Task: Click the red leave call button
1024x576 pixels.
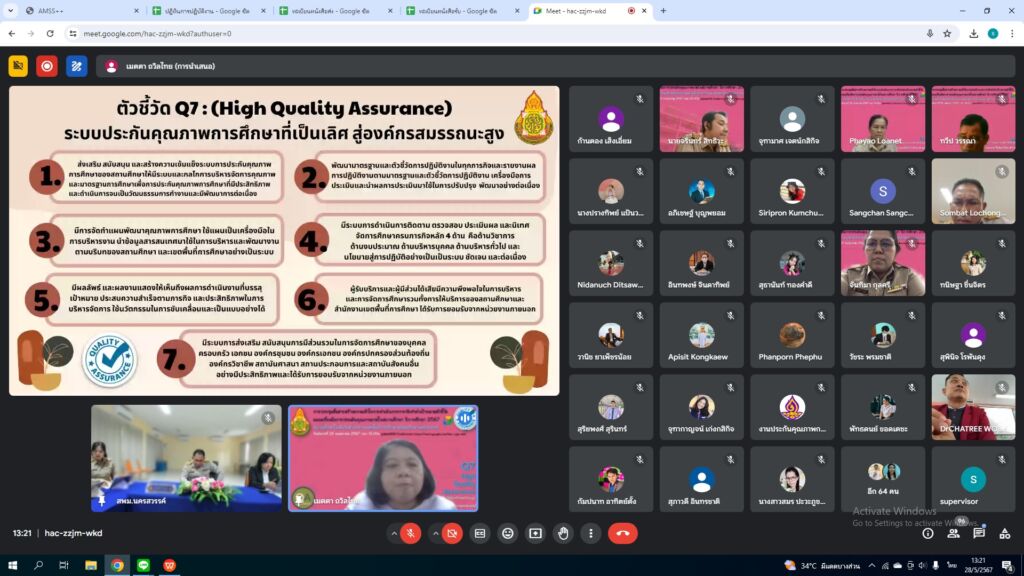Action: [x=622, y=533]
